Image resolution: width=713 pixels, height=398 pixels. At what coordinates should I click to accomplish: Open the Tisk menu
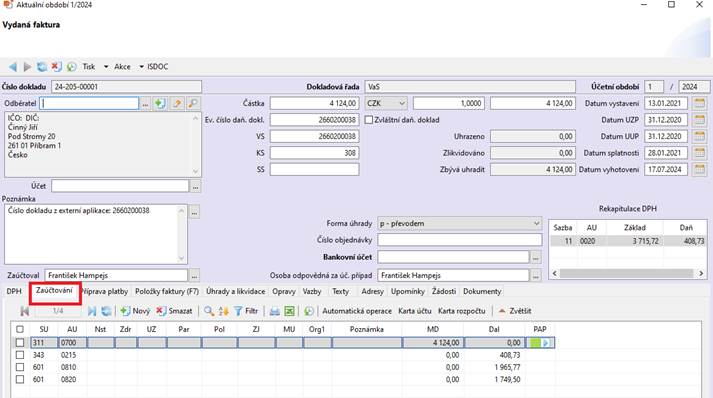tap(89, 67)
